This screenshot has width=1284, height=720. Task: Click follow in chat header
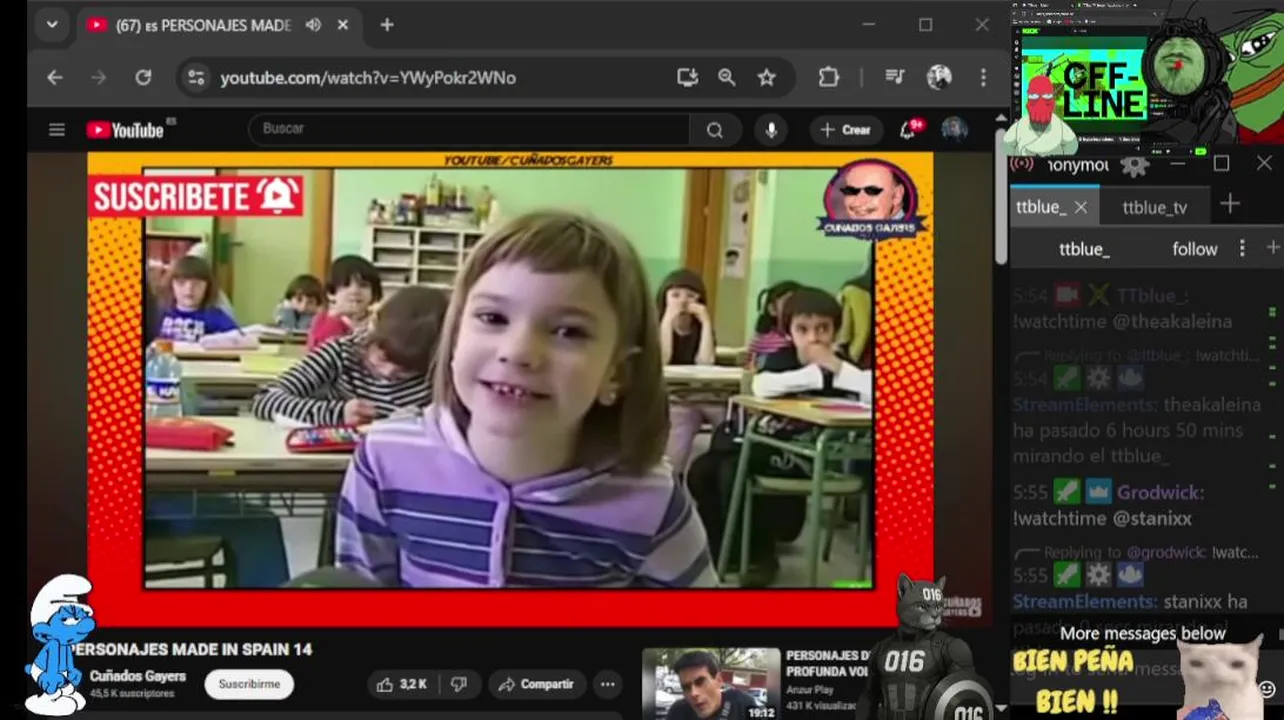1195,249
